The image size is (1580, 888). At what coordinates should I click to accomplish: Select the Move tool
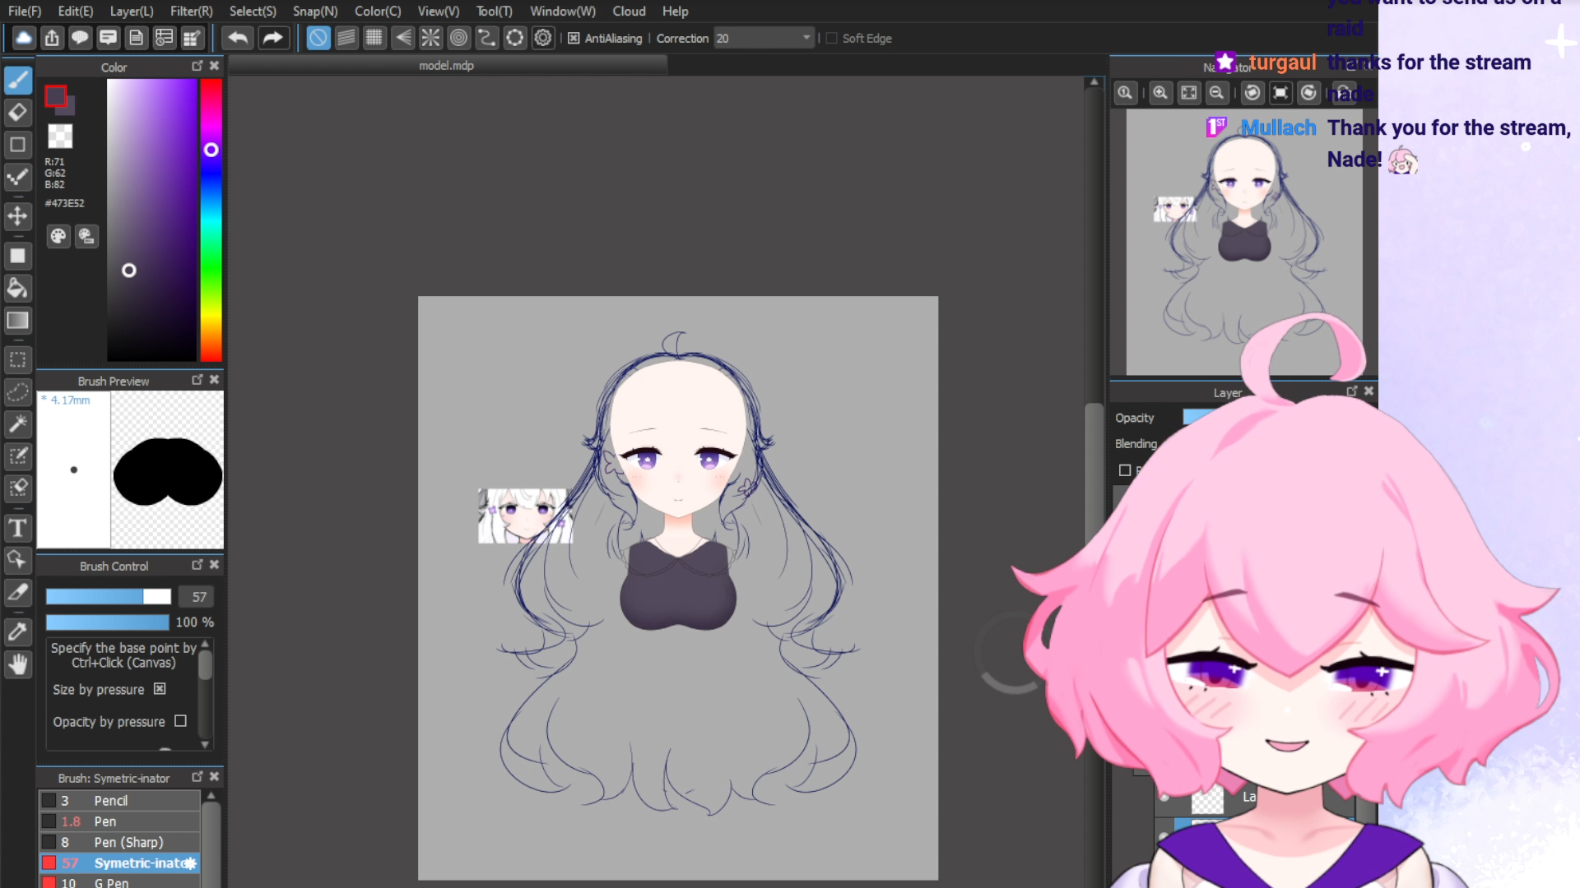18,216
